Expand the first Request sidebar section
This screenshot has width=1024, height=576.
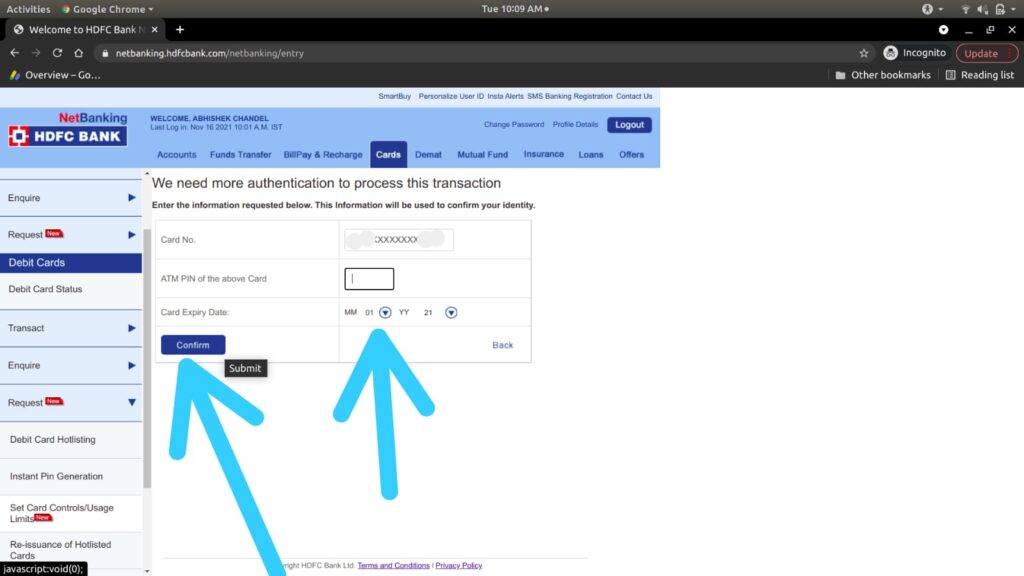(x=71, y=234)
